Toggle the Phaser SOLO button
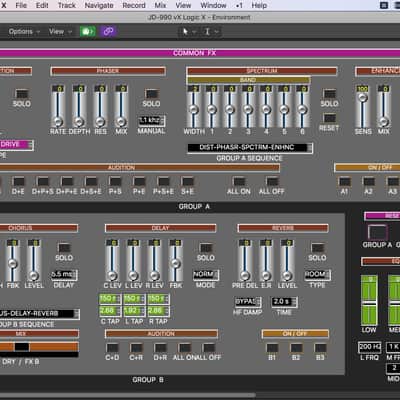Screen dimensions: 400x400 coord(151,94)
